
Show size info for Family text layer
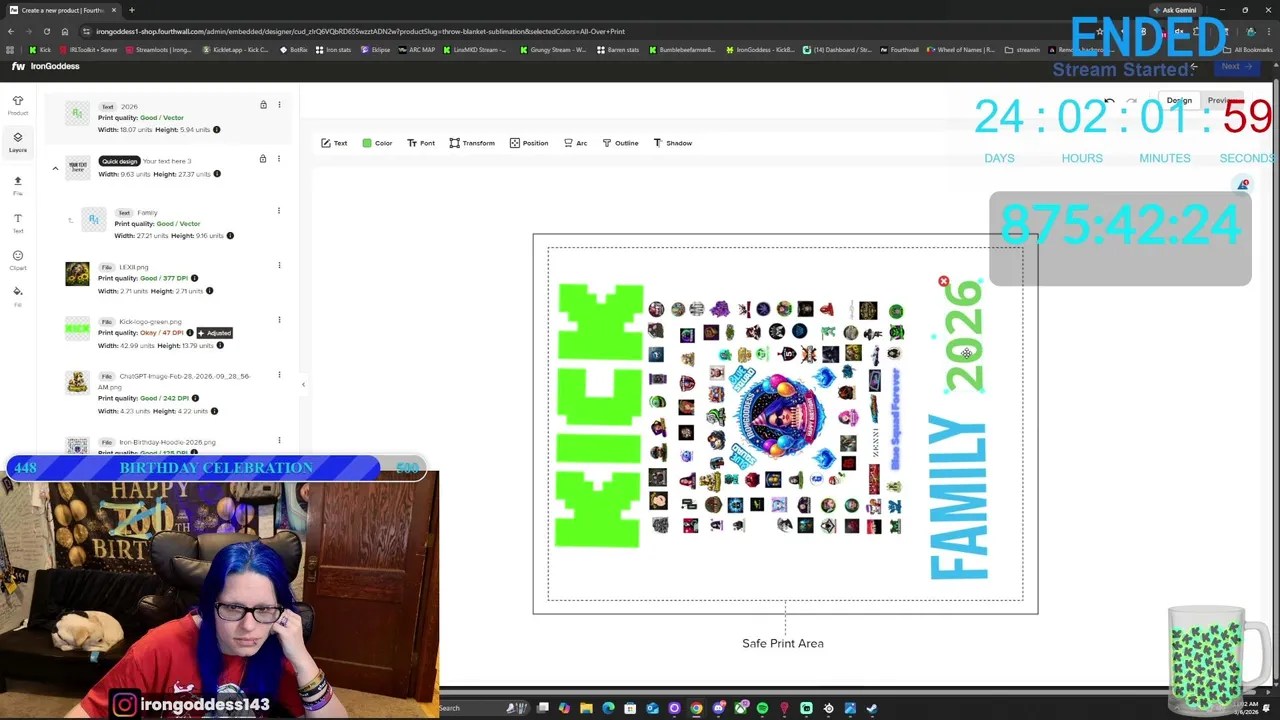coord(230,236)
